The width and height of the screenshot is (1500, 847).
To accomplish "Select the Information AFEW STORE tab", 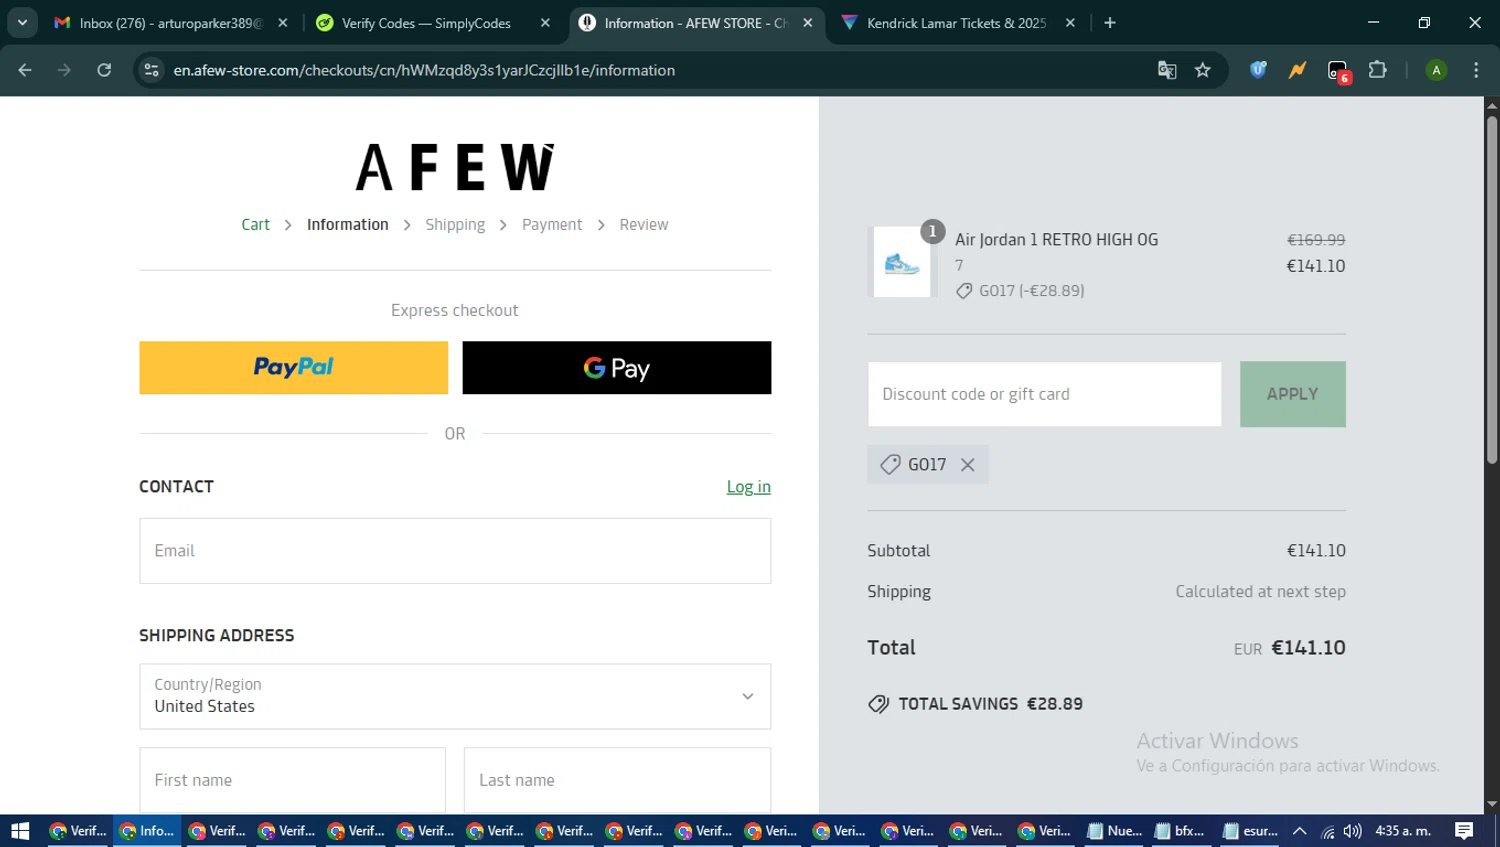I will (x=695, y=23).
